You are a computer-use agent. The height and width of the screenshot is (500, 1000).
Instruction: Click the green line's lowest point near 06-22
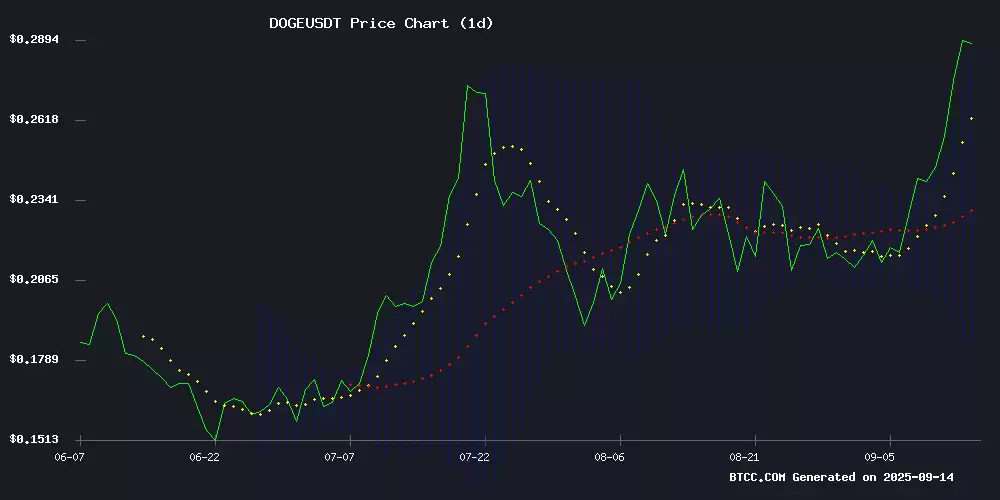point(215,439)
